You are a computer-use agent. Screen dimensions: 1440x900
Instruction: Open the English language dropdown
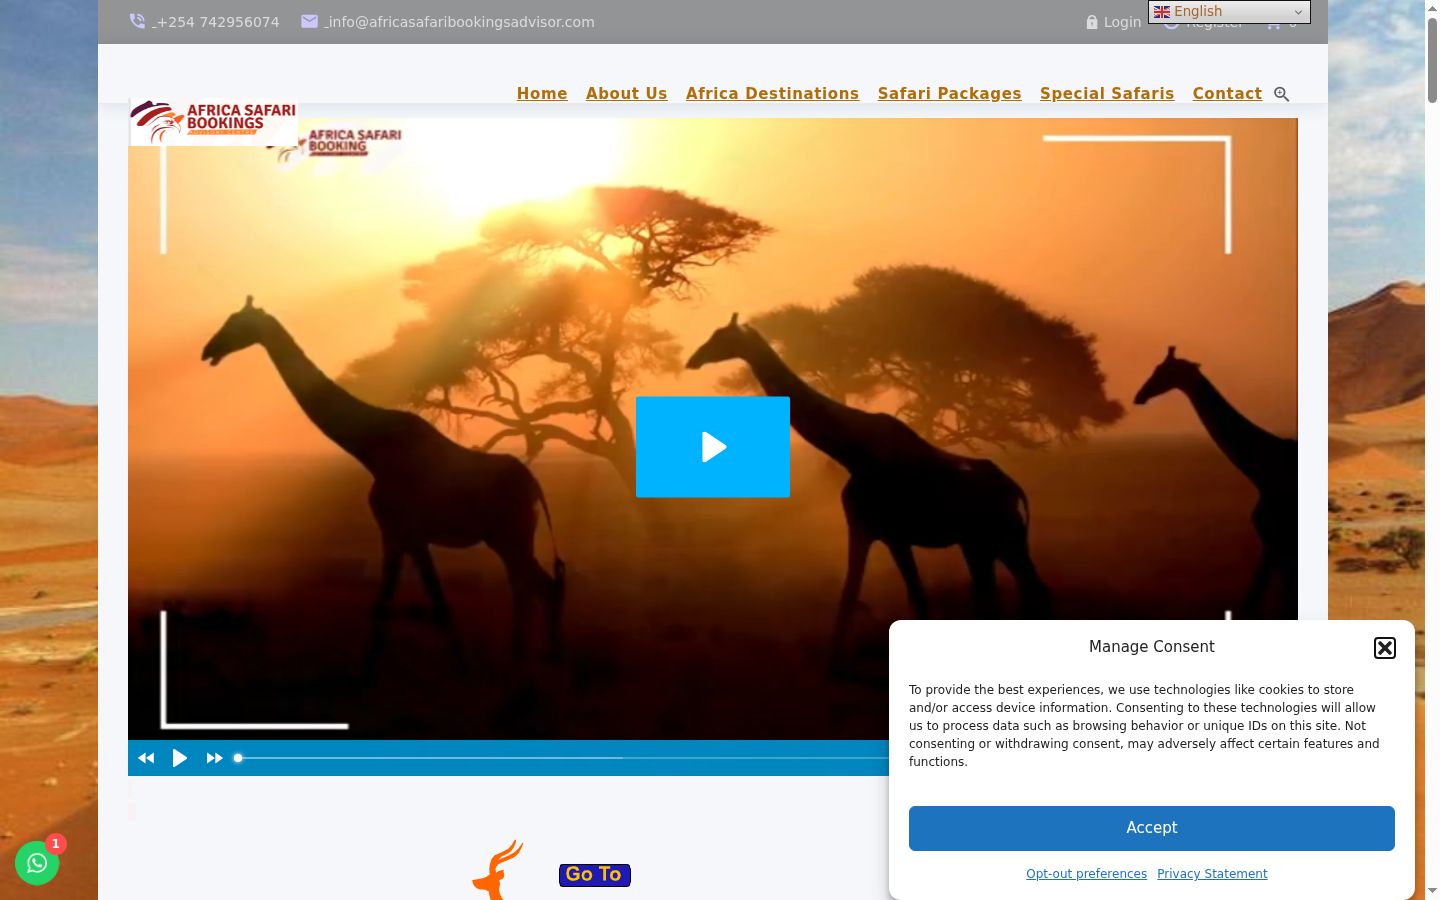click(x=1229, y=12)
